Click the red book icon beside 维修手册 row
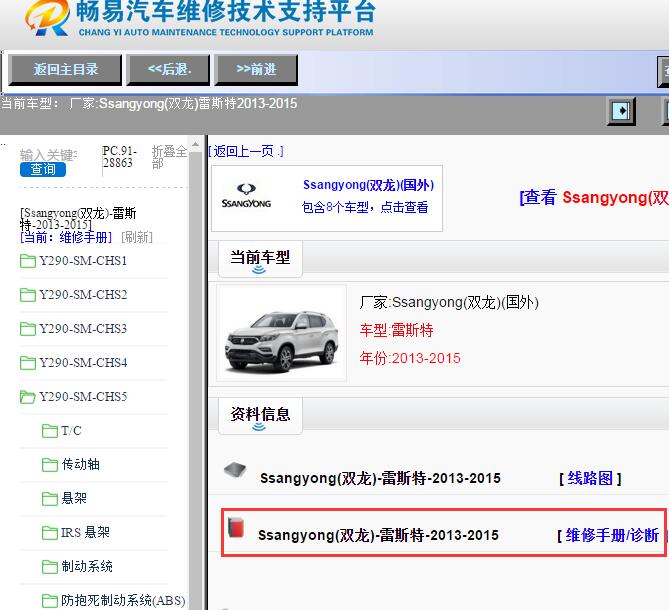This screenshot has width=669, height=610. pos(236,527)
